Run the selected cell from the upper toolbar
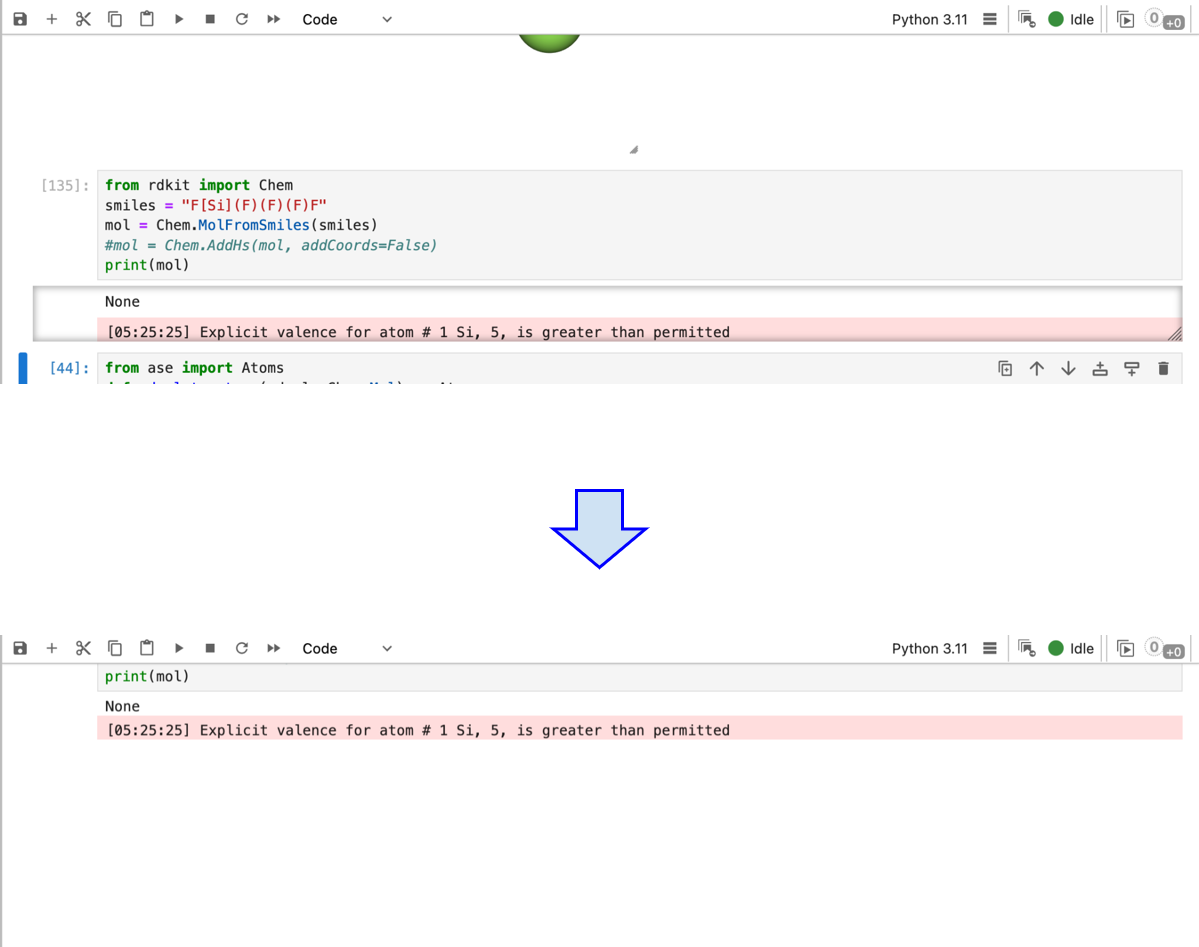The width and height of the screenshot is (1199, 947). pyautogui.click(x=179, y=19)
